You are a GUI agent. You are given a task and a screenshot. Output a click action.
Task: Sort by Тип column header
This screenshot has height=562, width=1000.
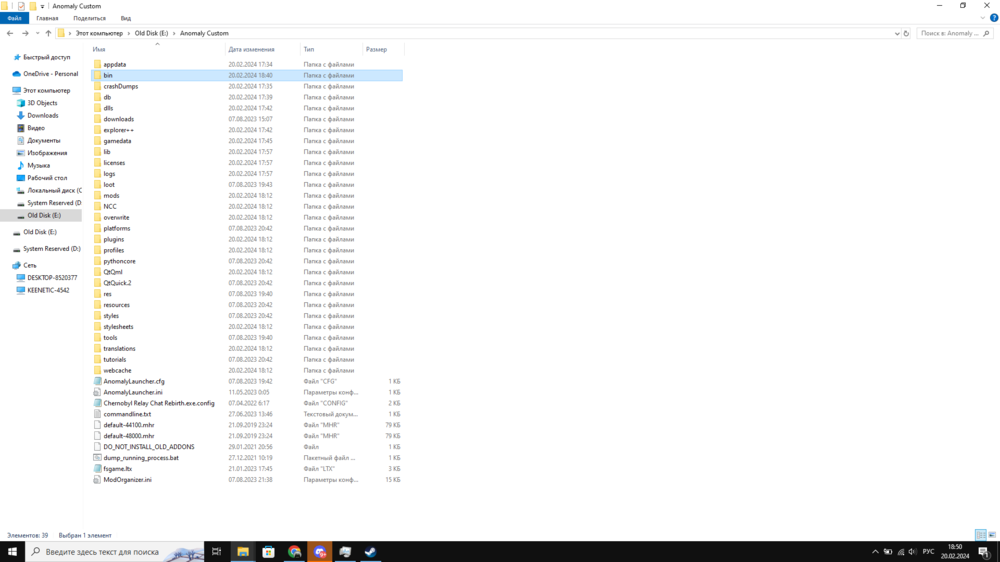click(x=309, y=49)
